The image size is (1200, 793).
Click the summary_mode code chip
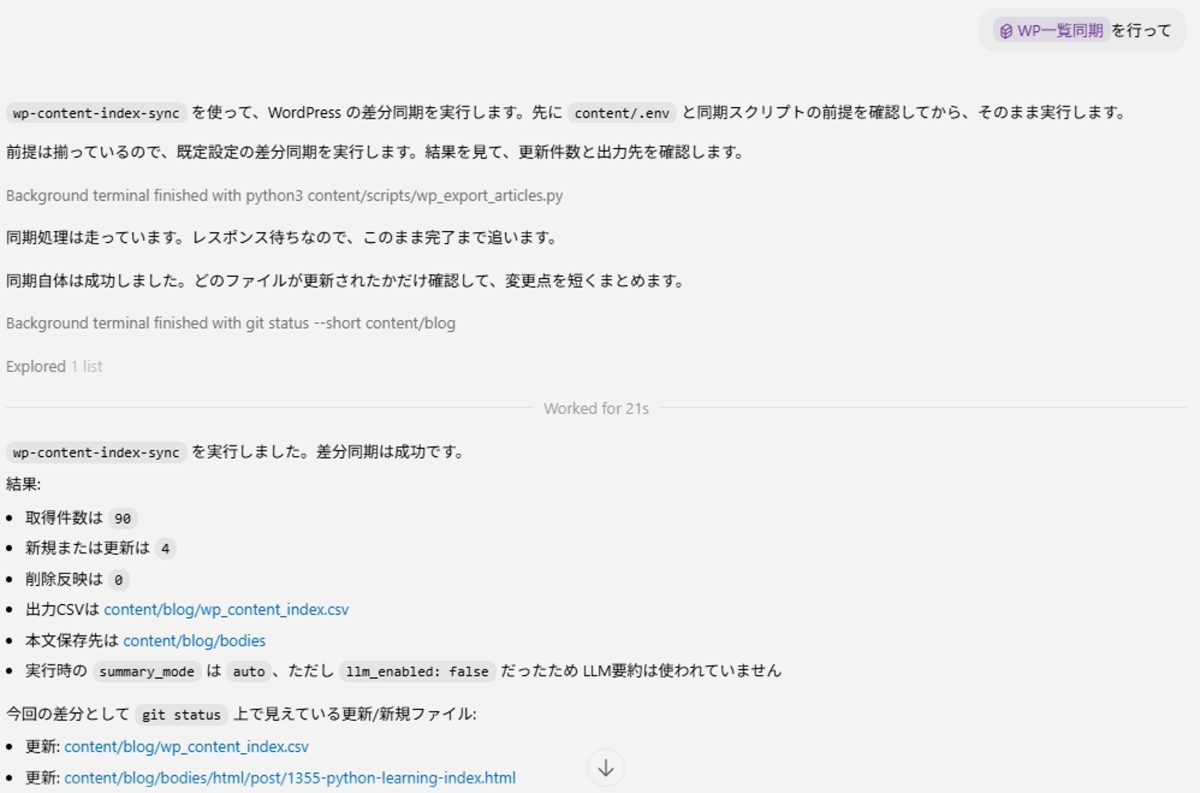(146, 671)
